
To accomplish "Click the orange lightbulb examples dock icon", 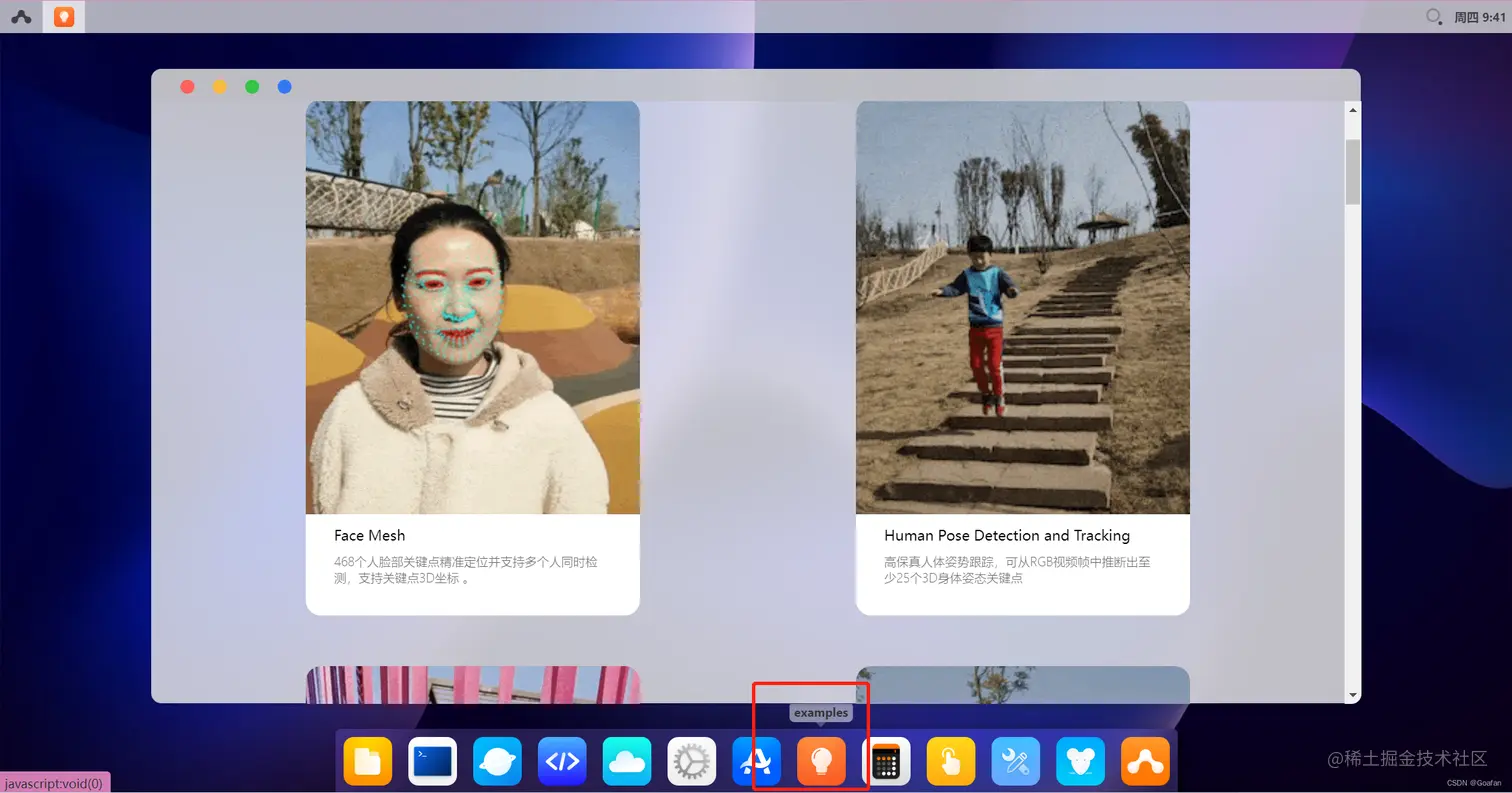I will (821, 762).
